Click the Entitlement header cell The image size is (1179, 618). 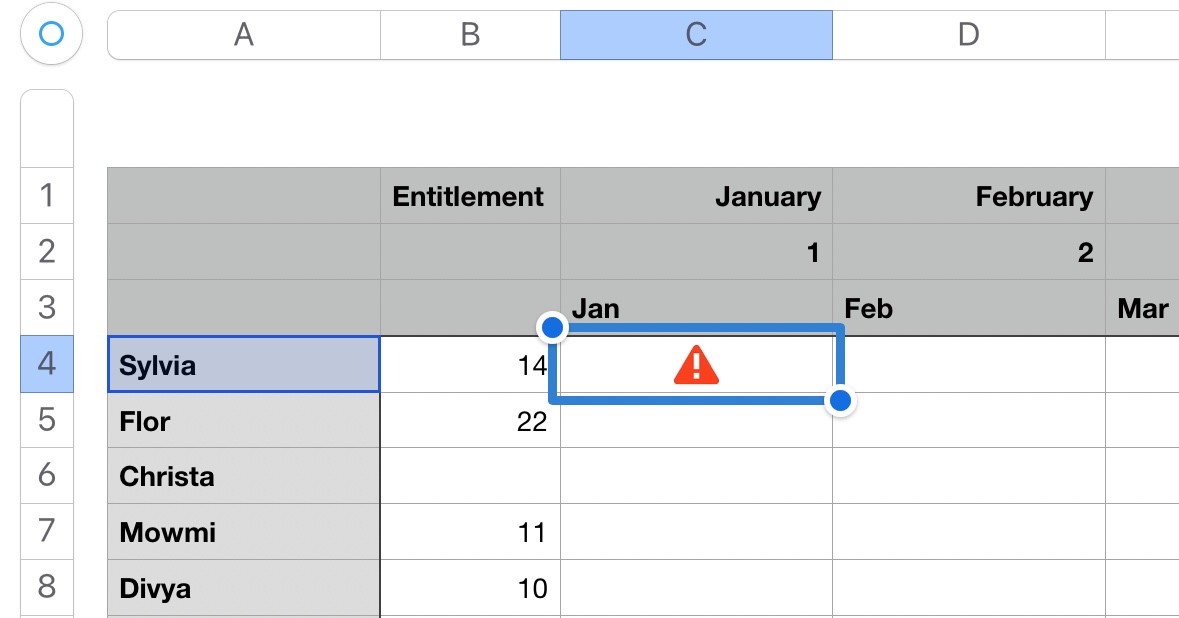[x=469, y=196]
